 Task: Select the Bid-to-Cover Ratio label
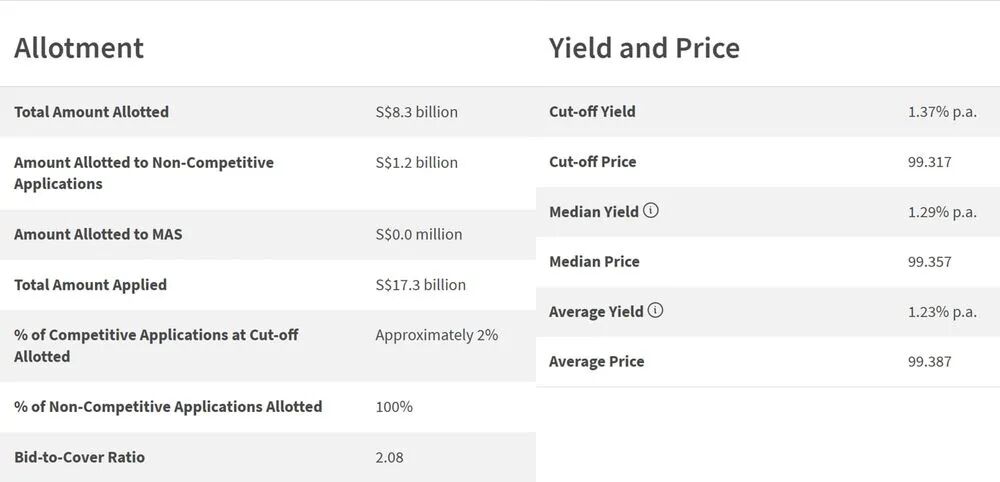pos(79,457)
